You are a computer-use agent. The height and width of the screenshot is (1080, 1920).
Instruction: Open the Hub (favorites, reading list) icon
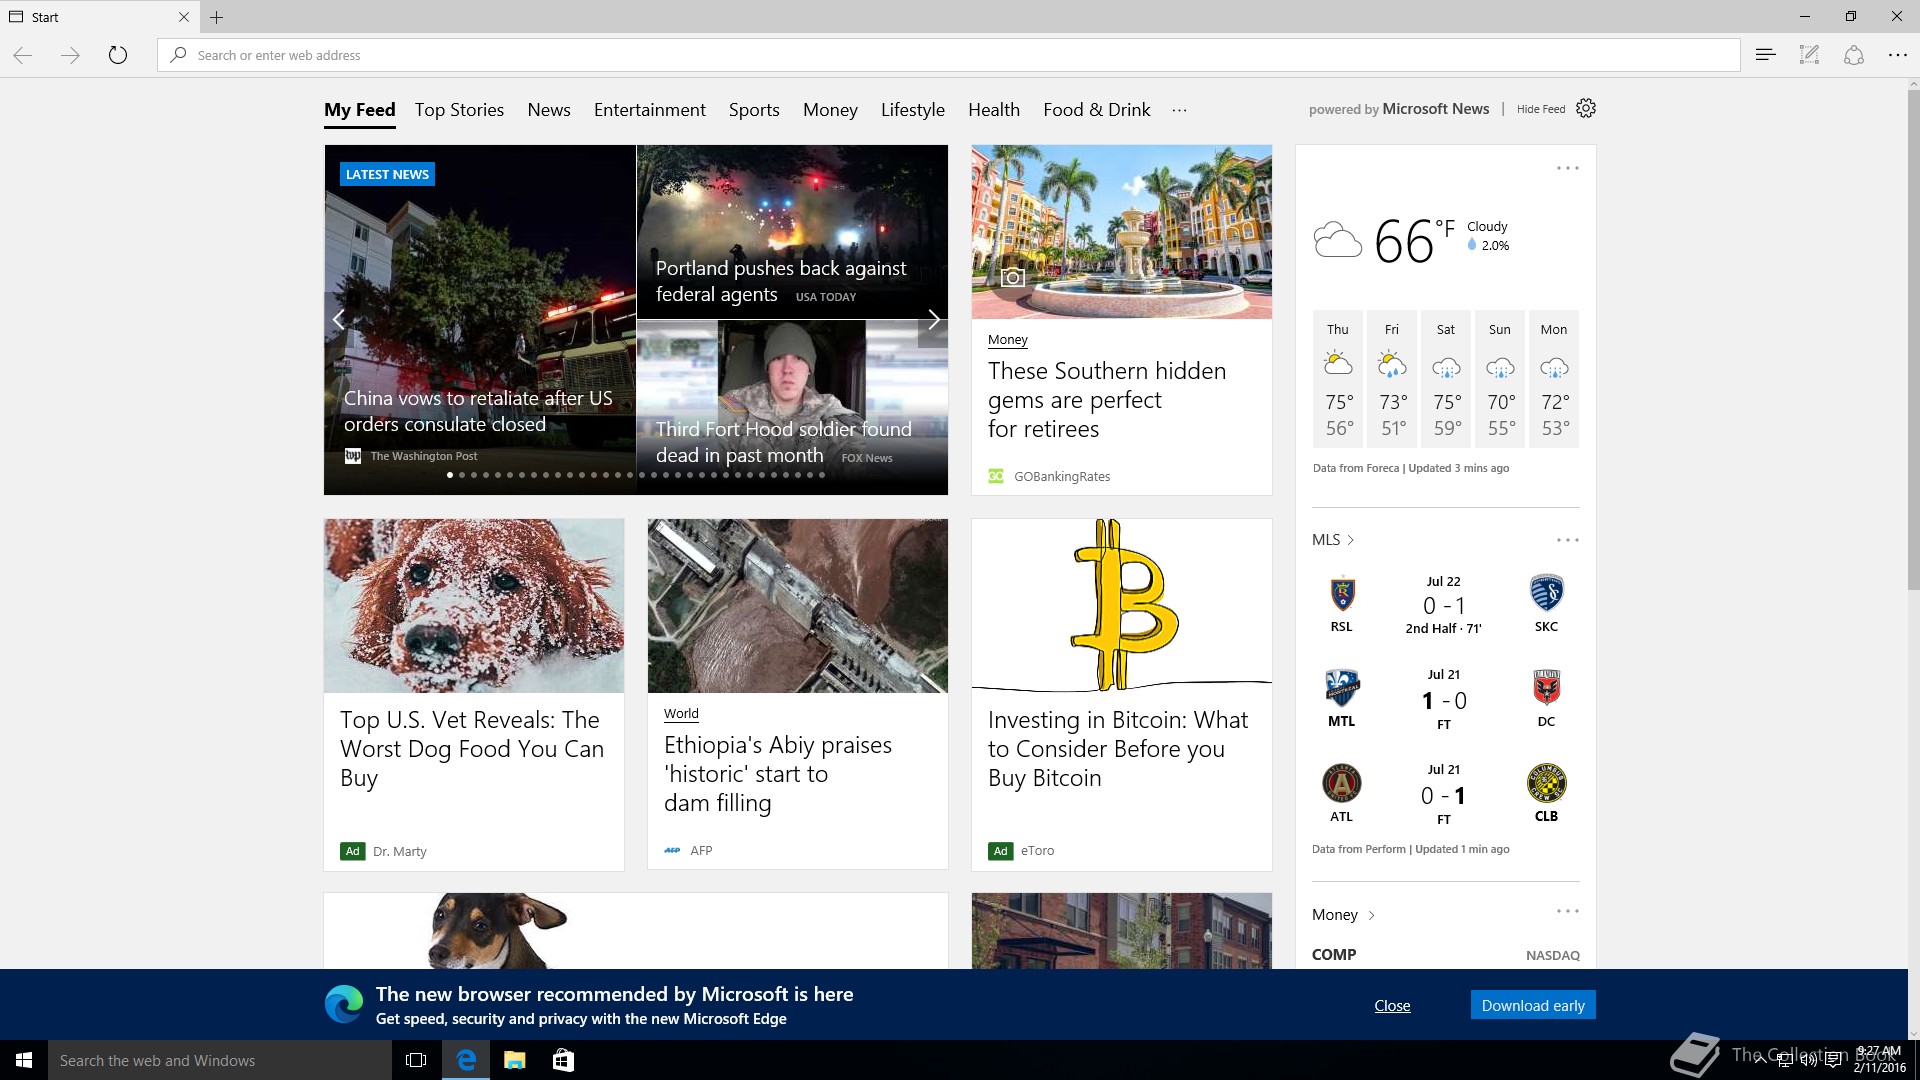1765,55
